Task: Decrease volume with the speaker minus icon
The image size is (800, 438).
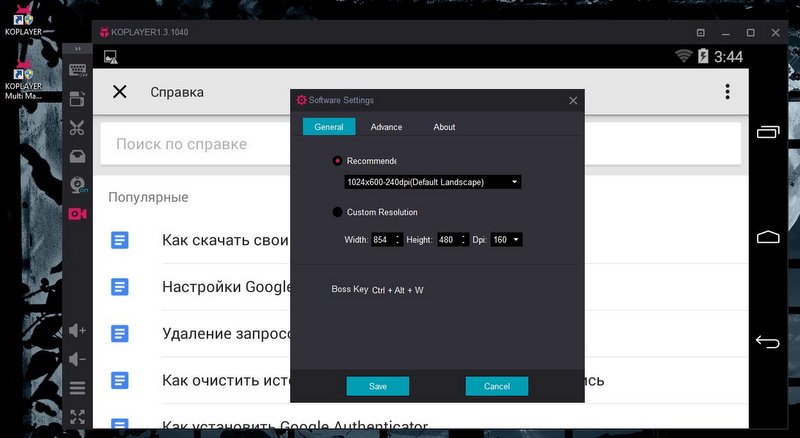Action: (78, 359)
